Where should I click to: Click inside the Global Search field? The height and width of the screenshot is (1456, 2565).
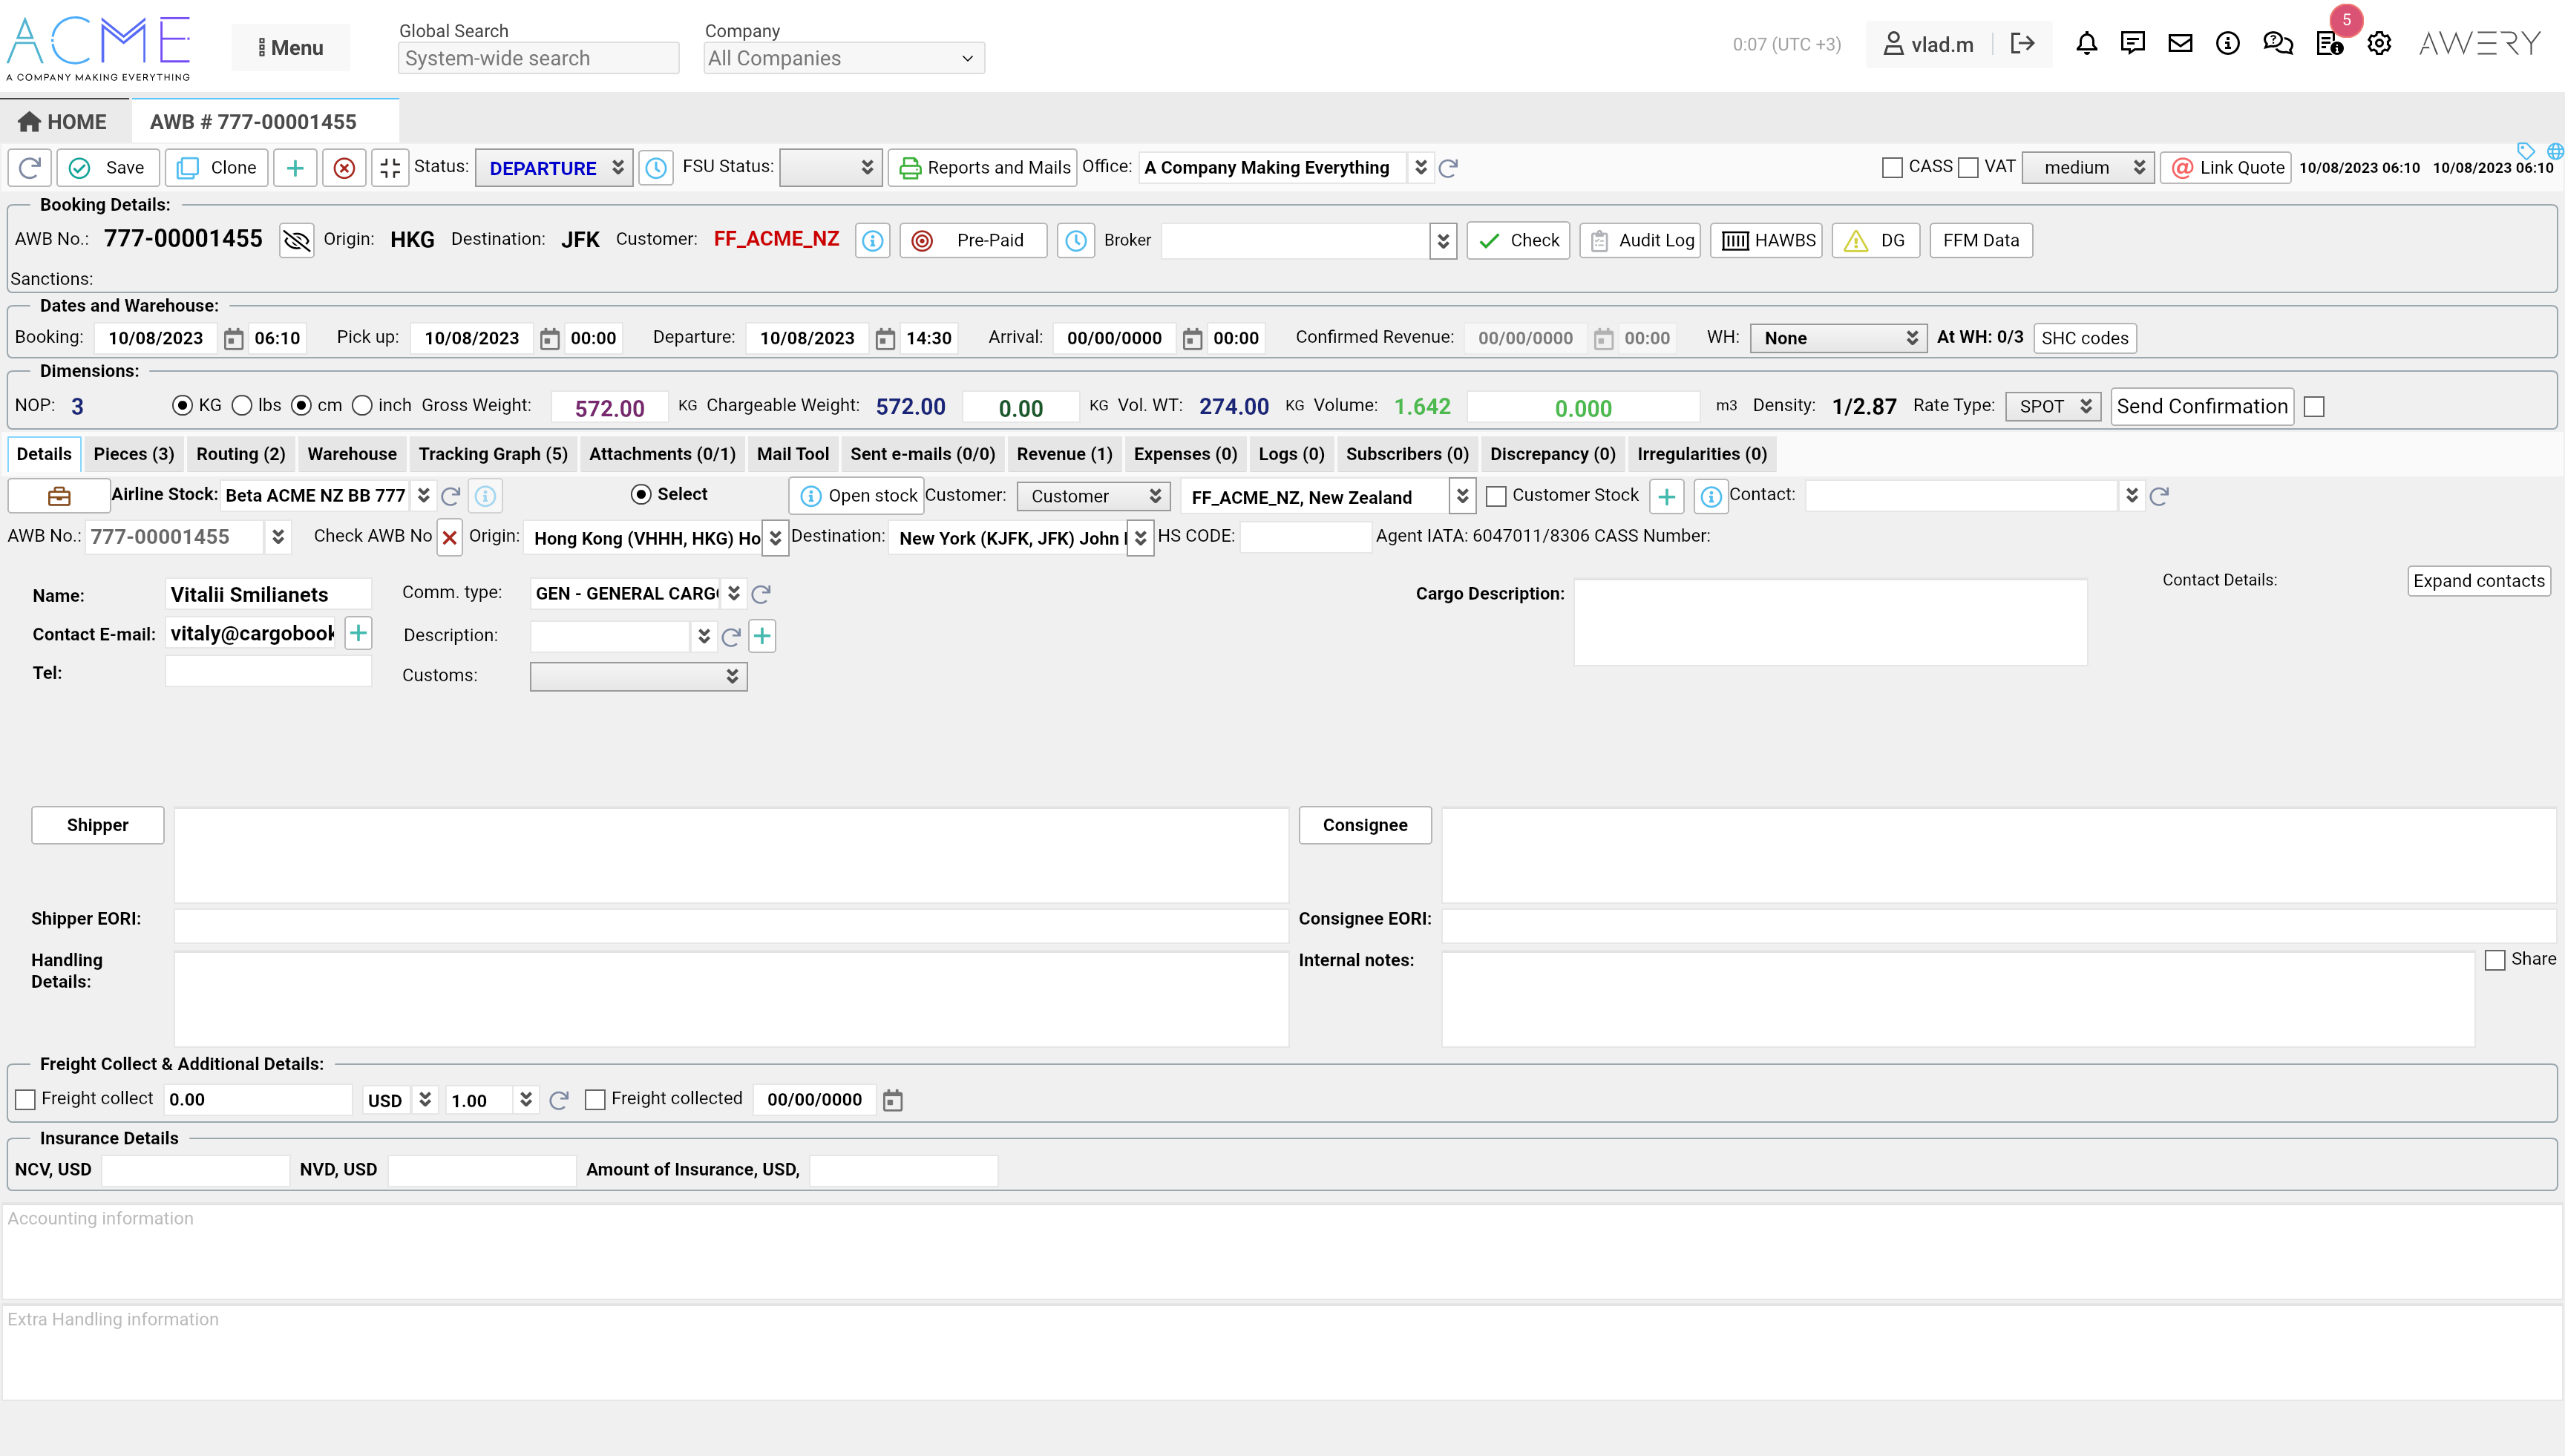[x=537, y=58]
